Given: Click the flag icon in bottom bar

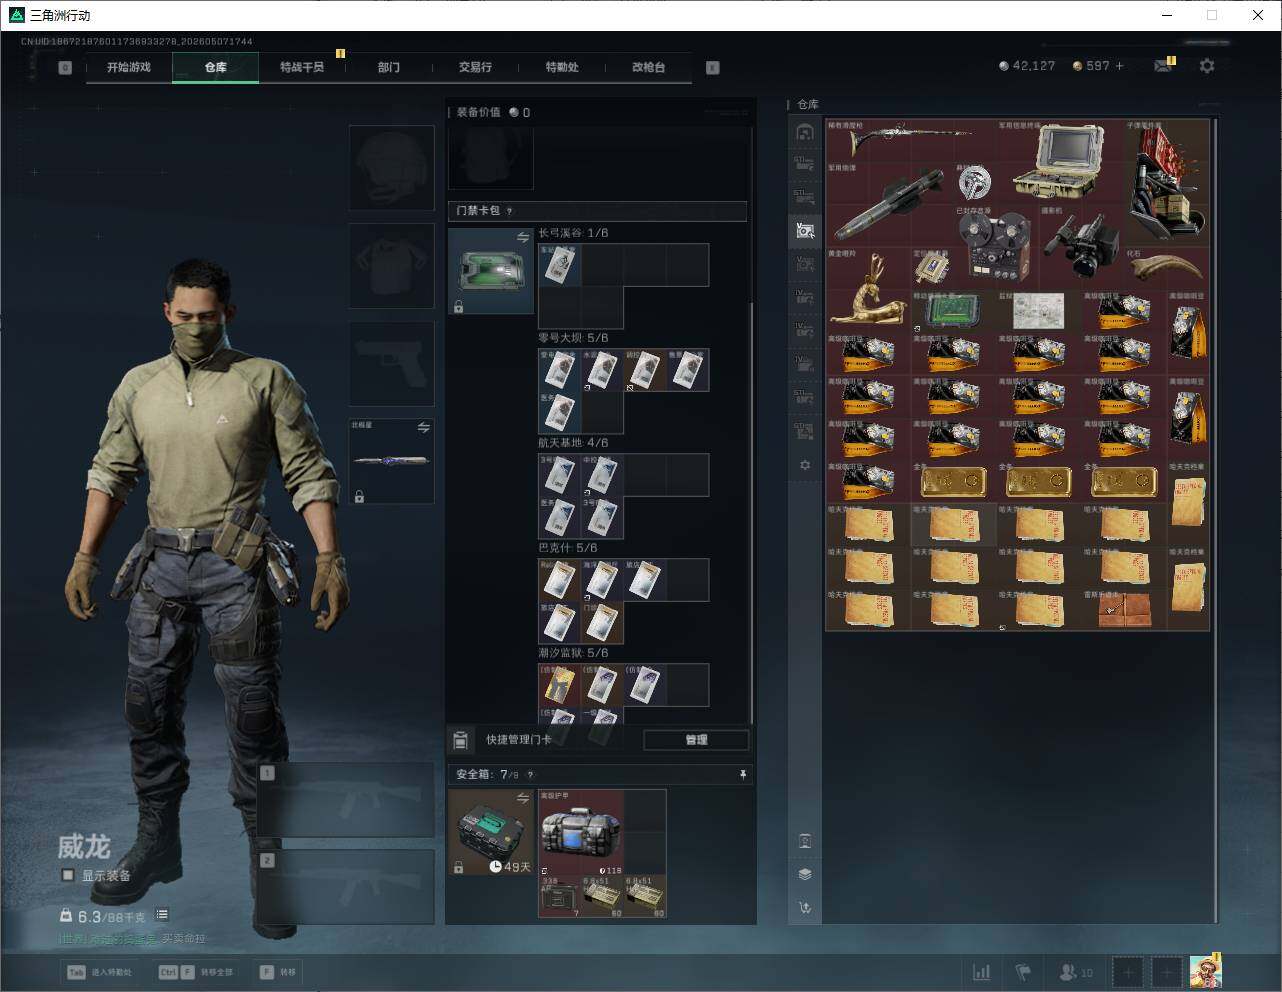Looking at the screenshot, I should (1023, 972).
